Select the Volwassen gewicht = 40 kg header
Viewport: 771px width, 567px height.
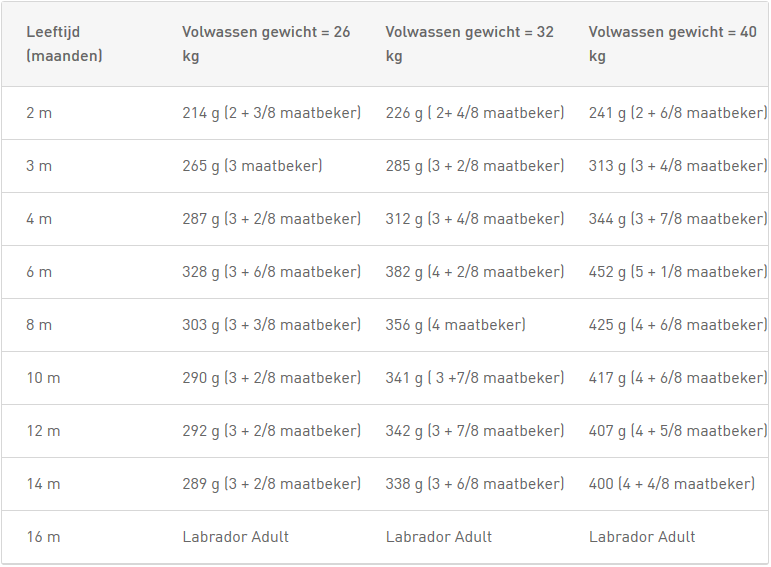tap(673, 44)
